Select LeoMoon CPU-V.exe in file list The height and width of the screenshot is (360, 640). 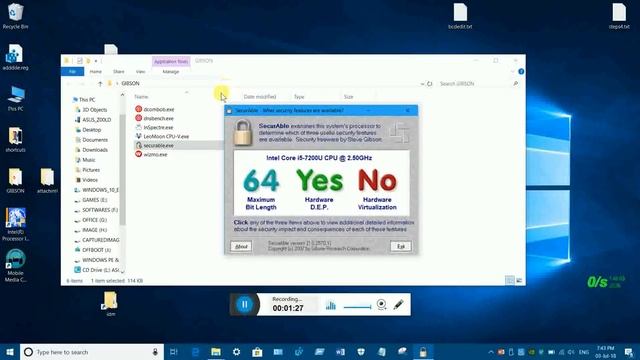tap(162, 136)
